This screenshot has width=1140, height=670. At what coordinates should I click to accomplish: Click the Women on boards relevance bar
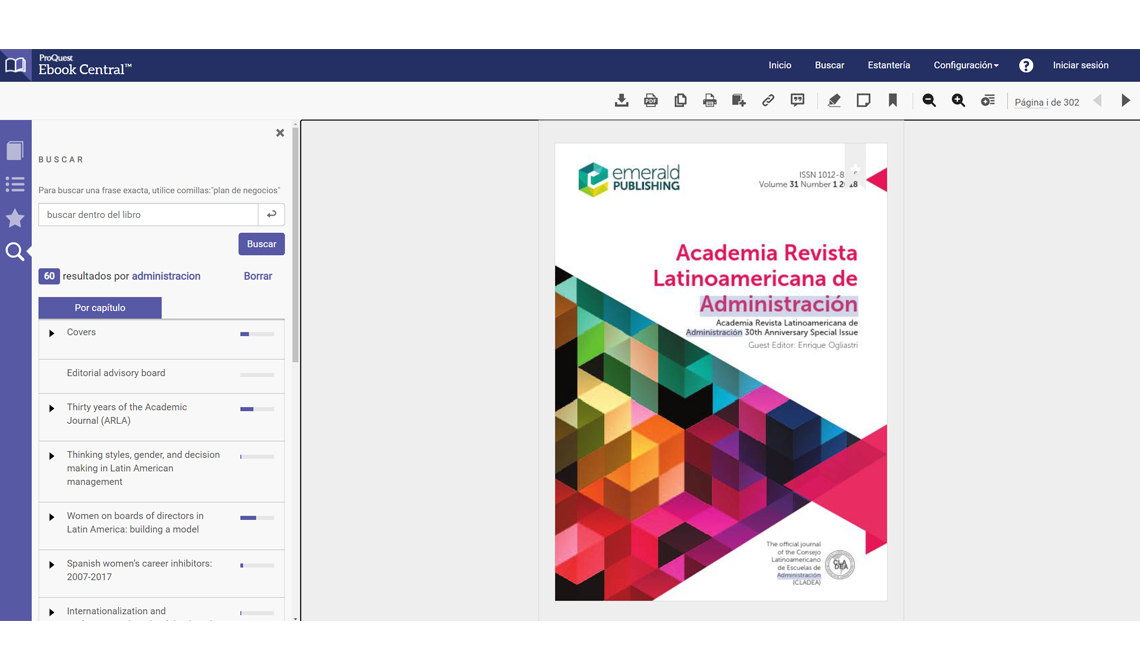click(257, 518)
